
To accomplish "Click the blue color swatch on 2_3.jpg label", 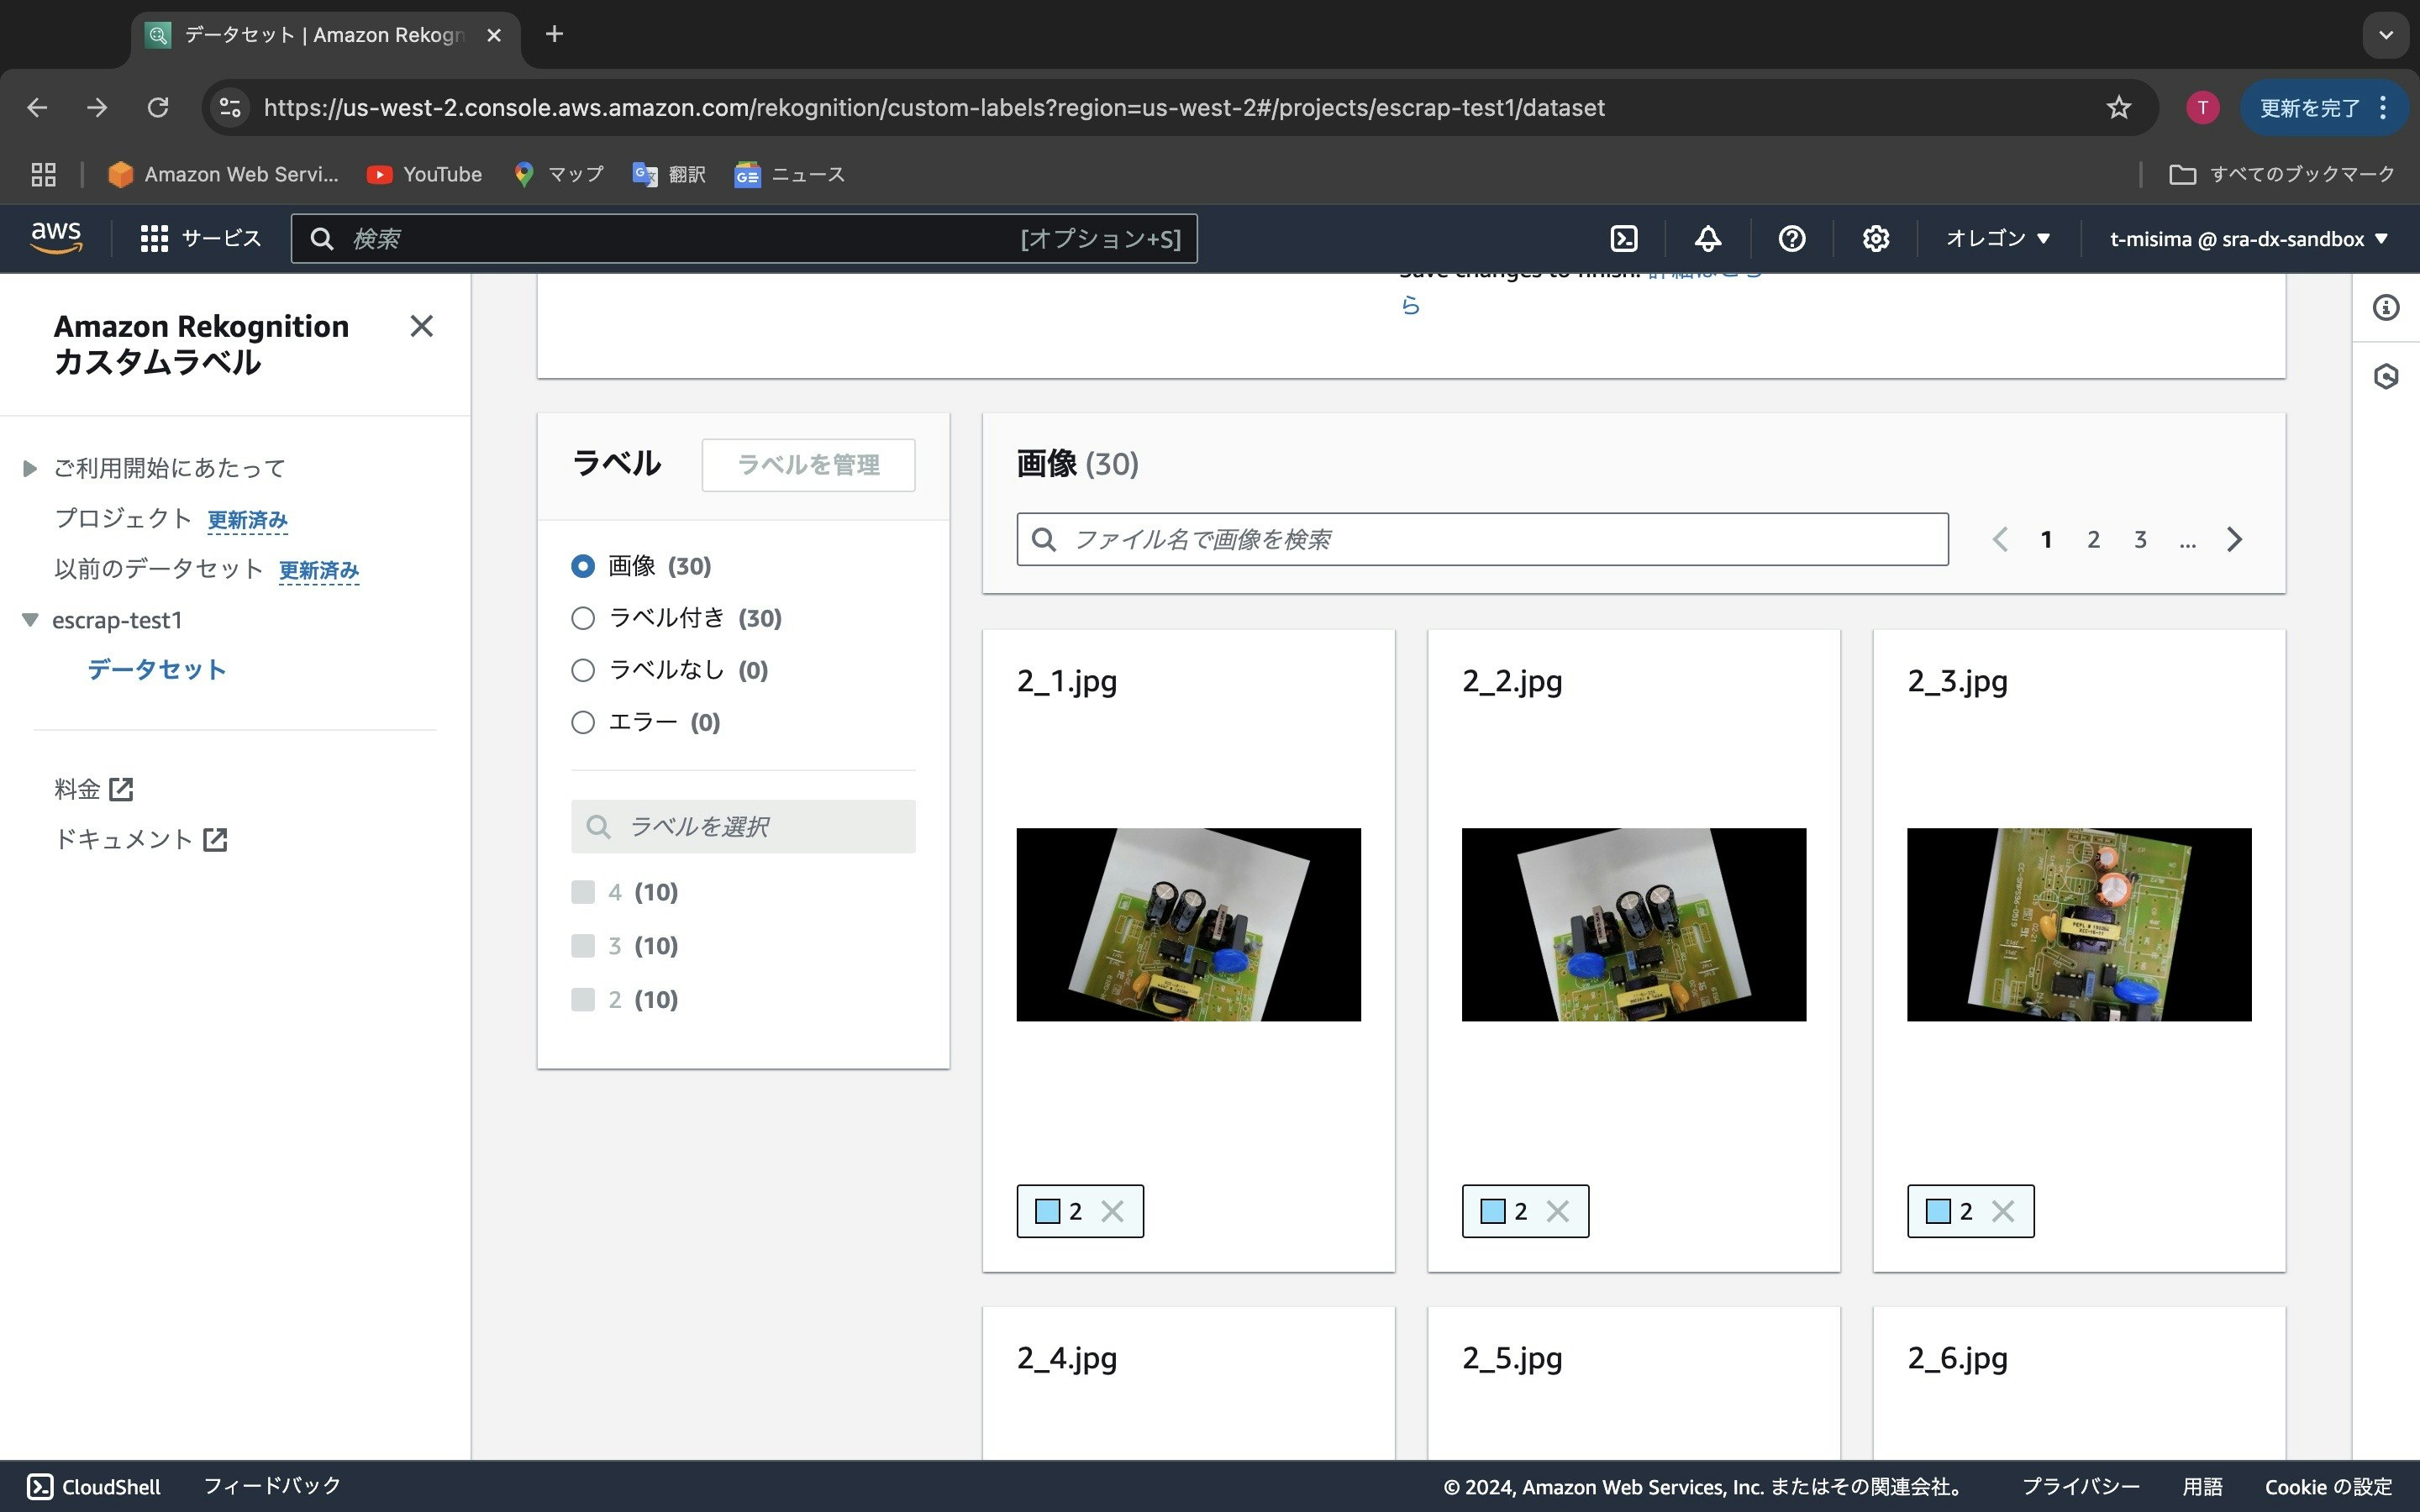I will (1938, 1211).
